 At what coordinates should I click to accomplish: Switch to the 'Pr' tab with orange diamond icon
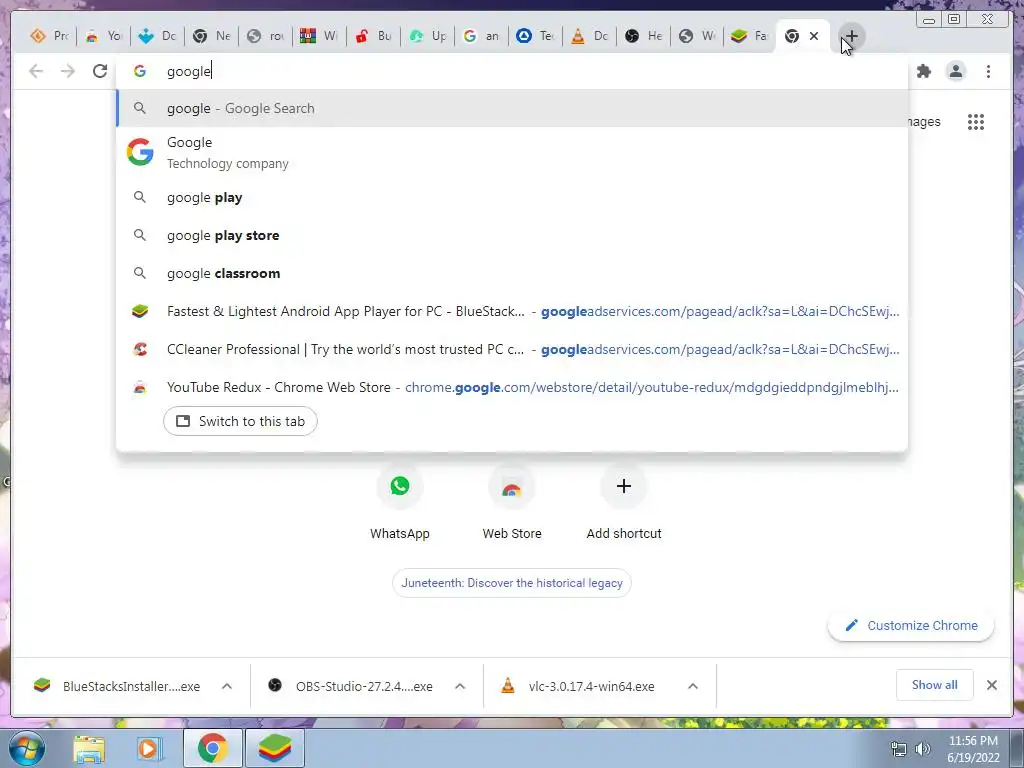coord(50,36)
